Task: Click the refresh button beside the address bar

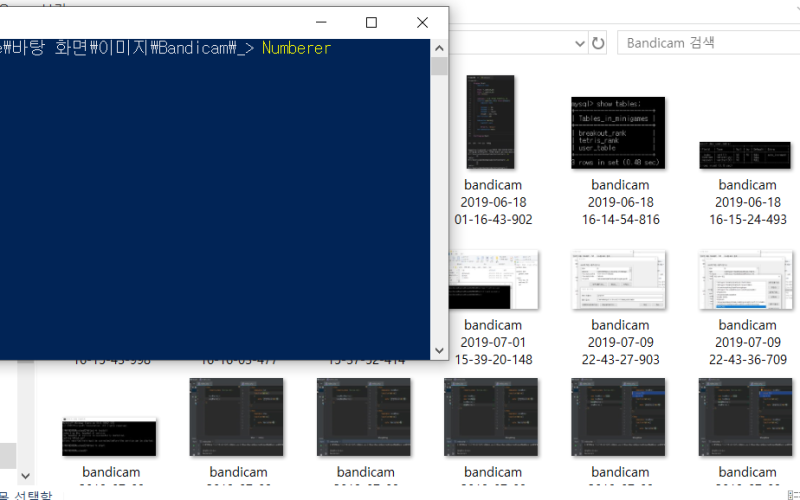Action: [x=598, y=44]
